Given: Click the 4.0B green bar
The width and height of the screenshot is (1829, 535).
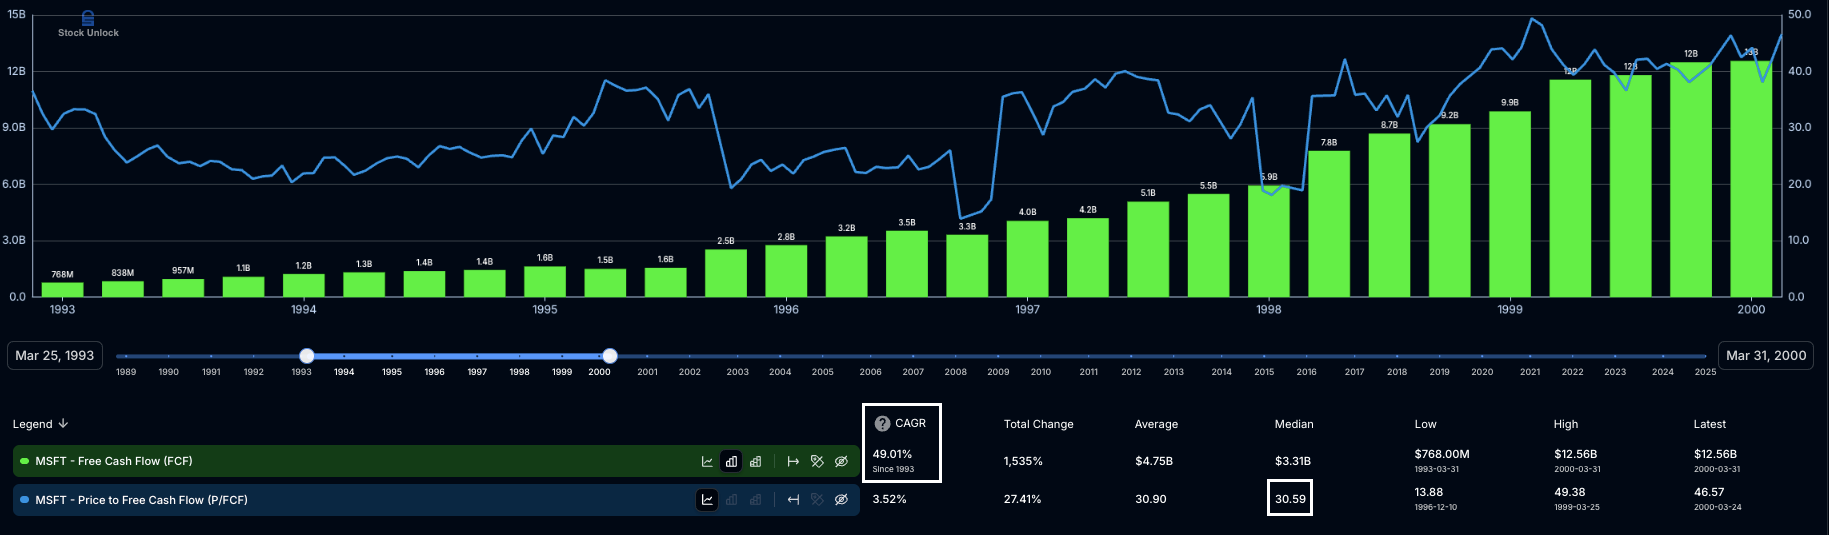Looking at the screenshot, I should 1027,259.
